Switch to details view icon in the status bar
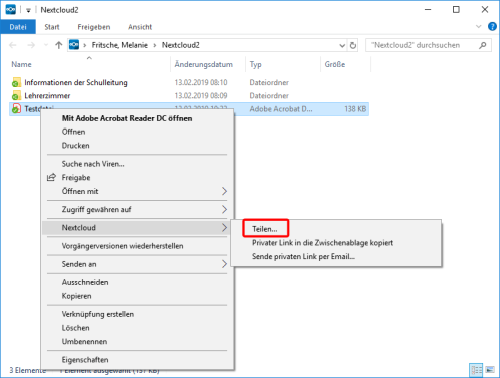Screen dimensions: 500x378 coord(476,370)
